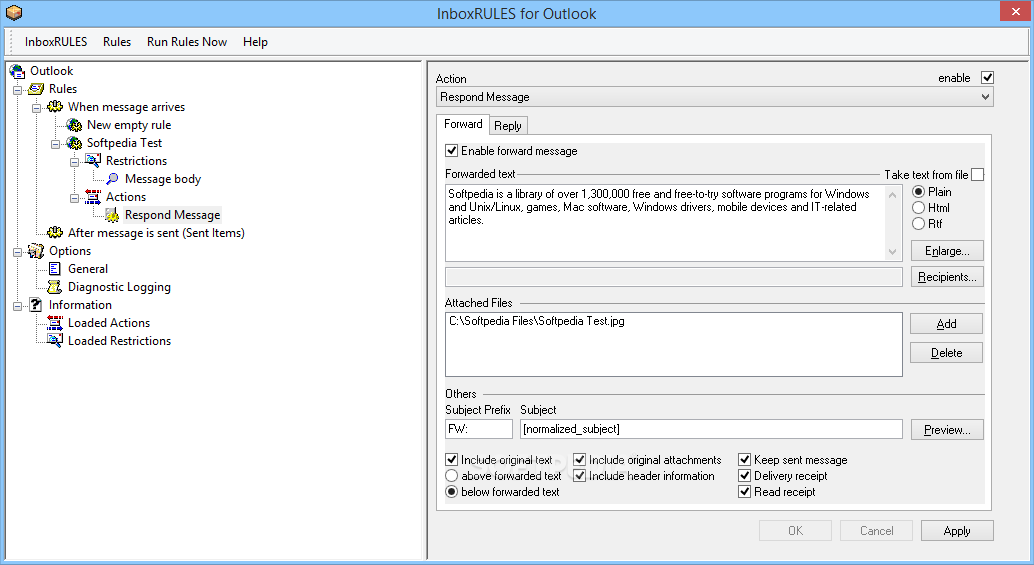The image size is (1034, 565).
Task: Click the Rules folder icon
Action: click(36, 89)
